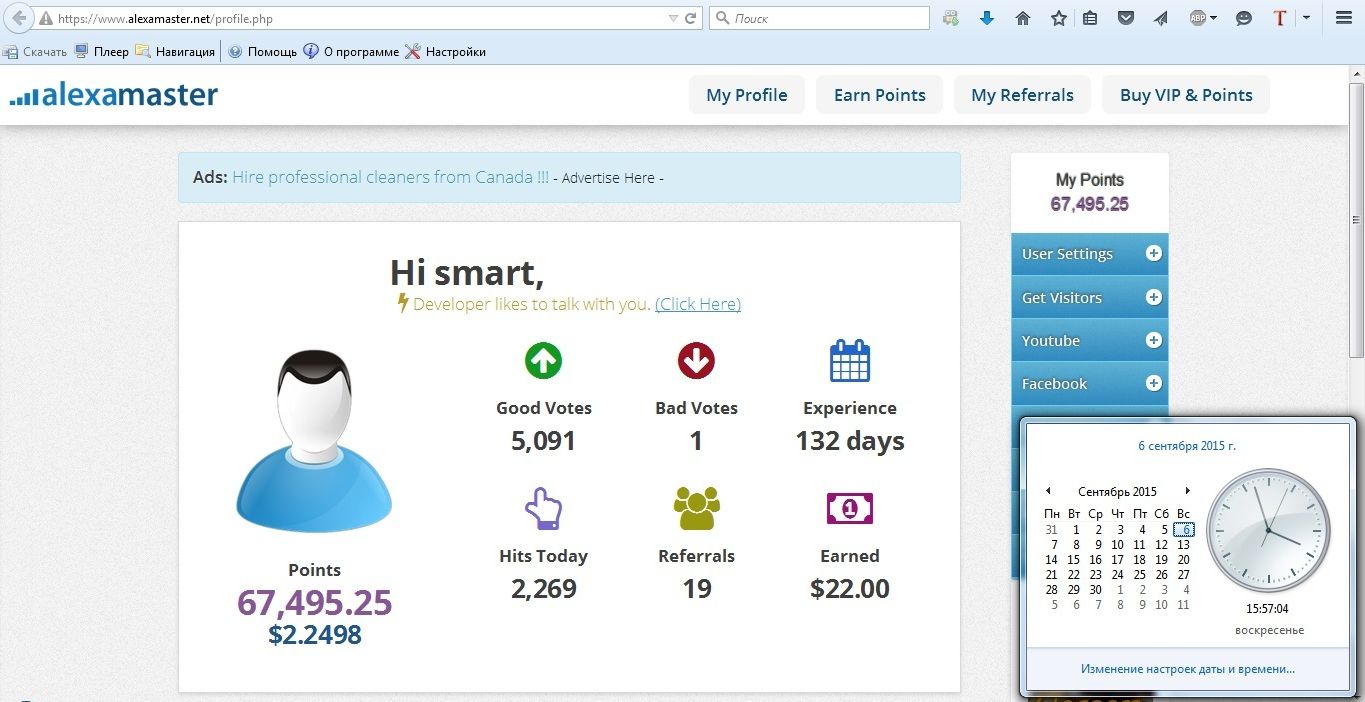Screen dimensions: 1365x702
Task: Click the blue Experience calendar icon
Action: tap(850, 361)
